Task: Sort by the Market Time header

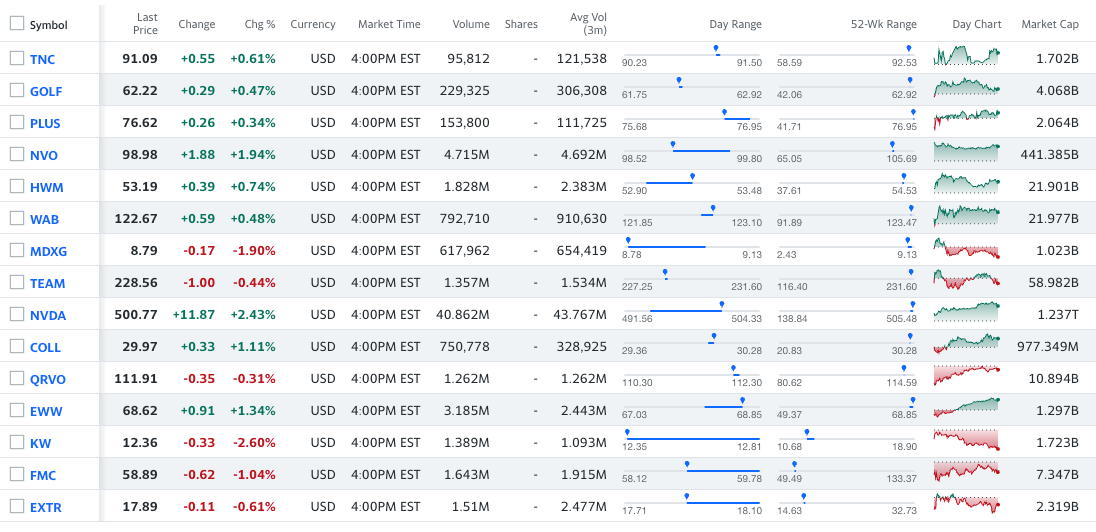Action: (389, 24)
